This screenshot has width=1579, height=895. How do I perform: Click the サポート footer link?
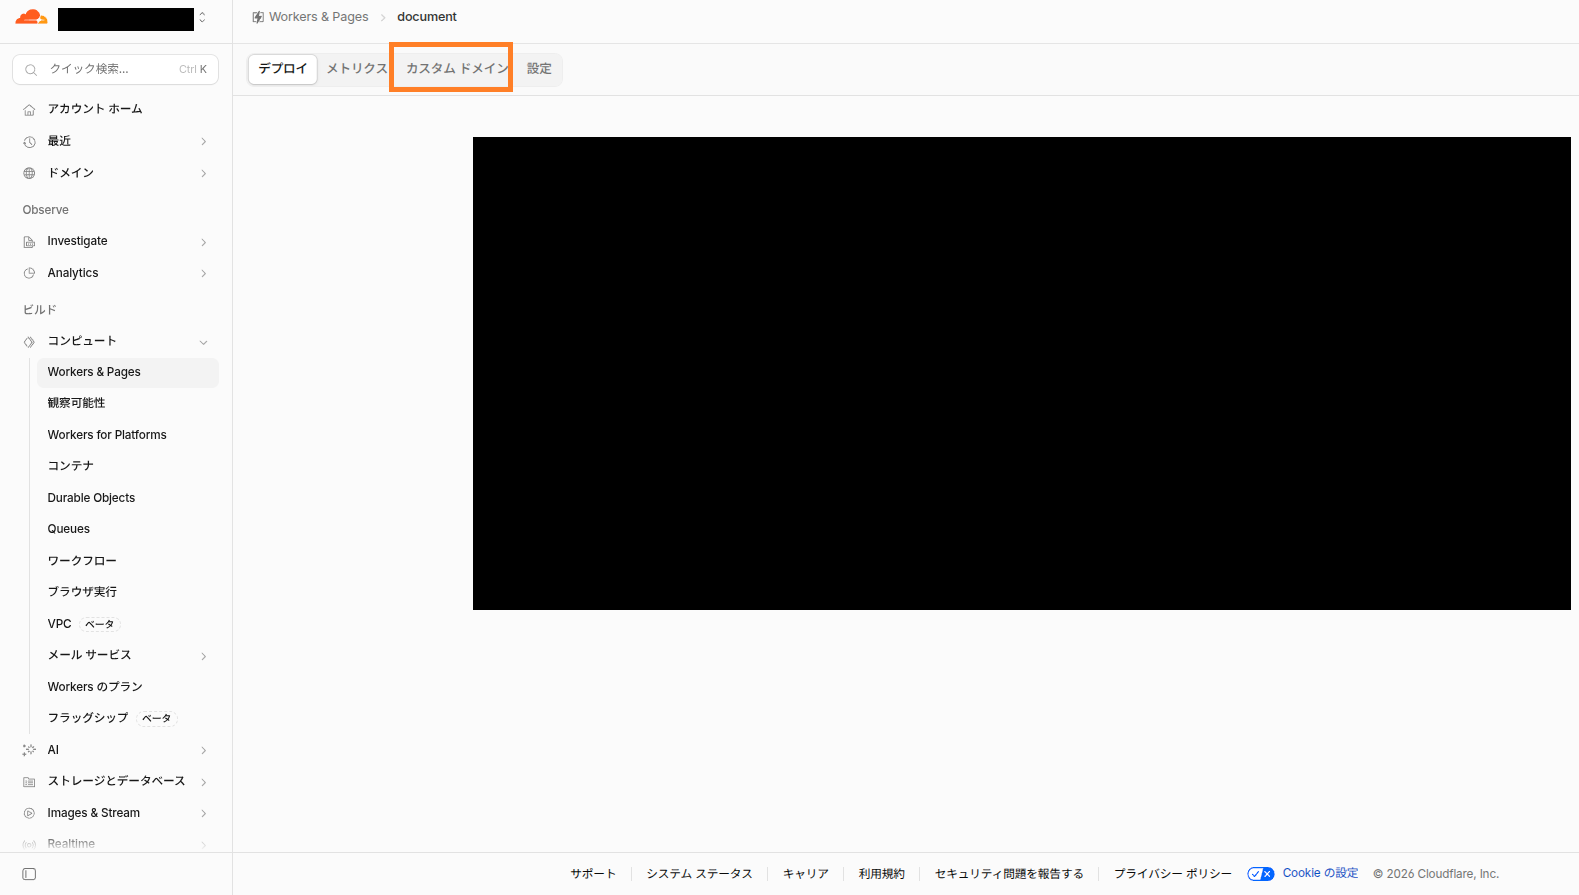coord(593,874)
